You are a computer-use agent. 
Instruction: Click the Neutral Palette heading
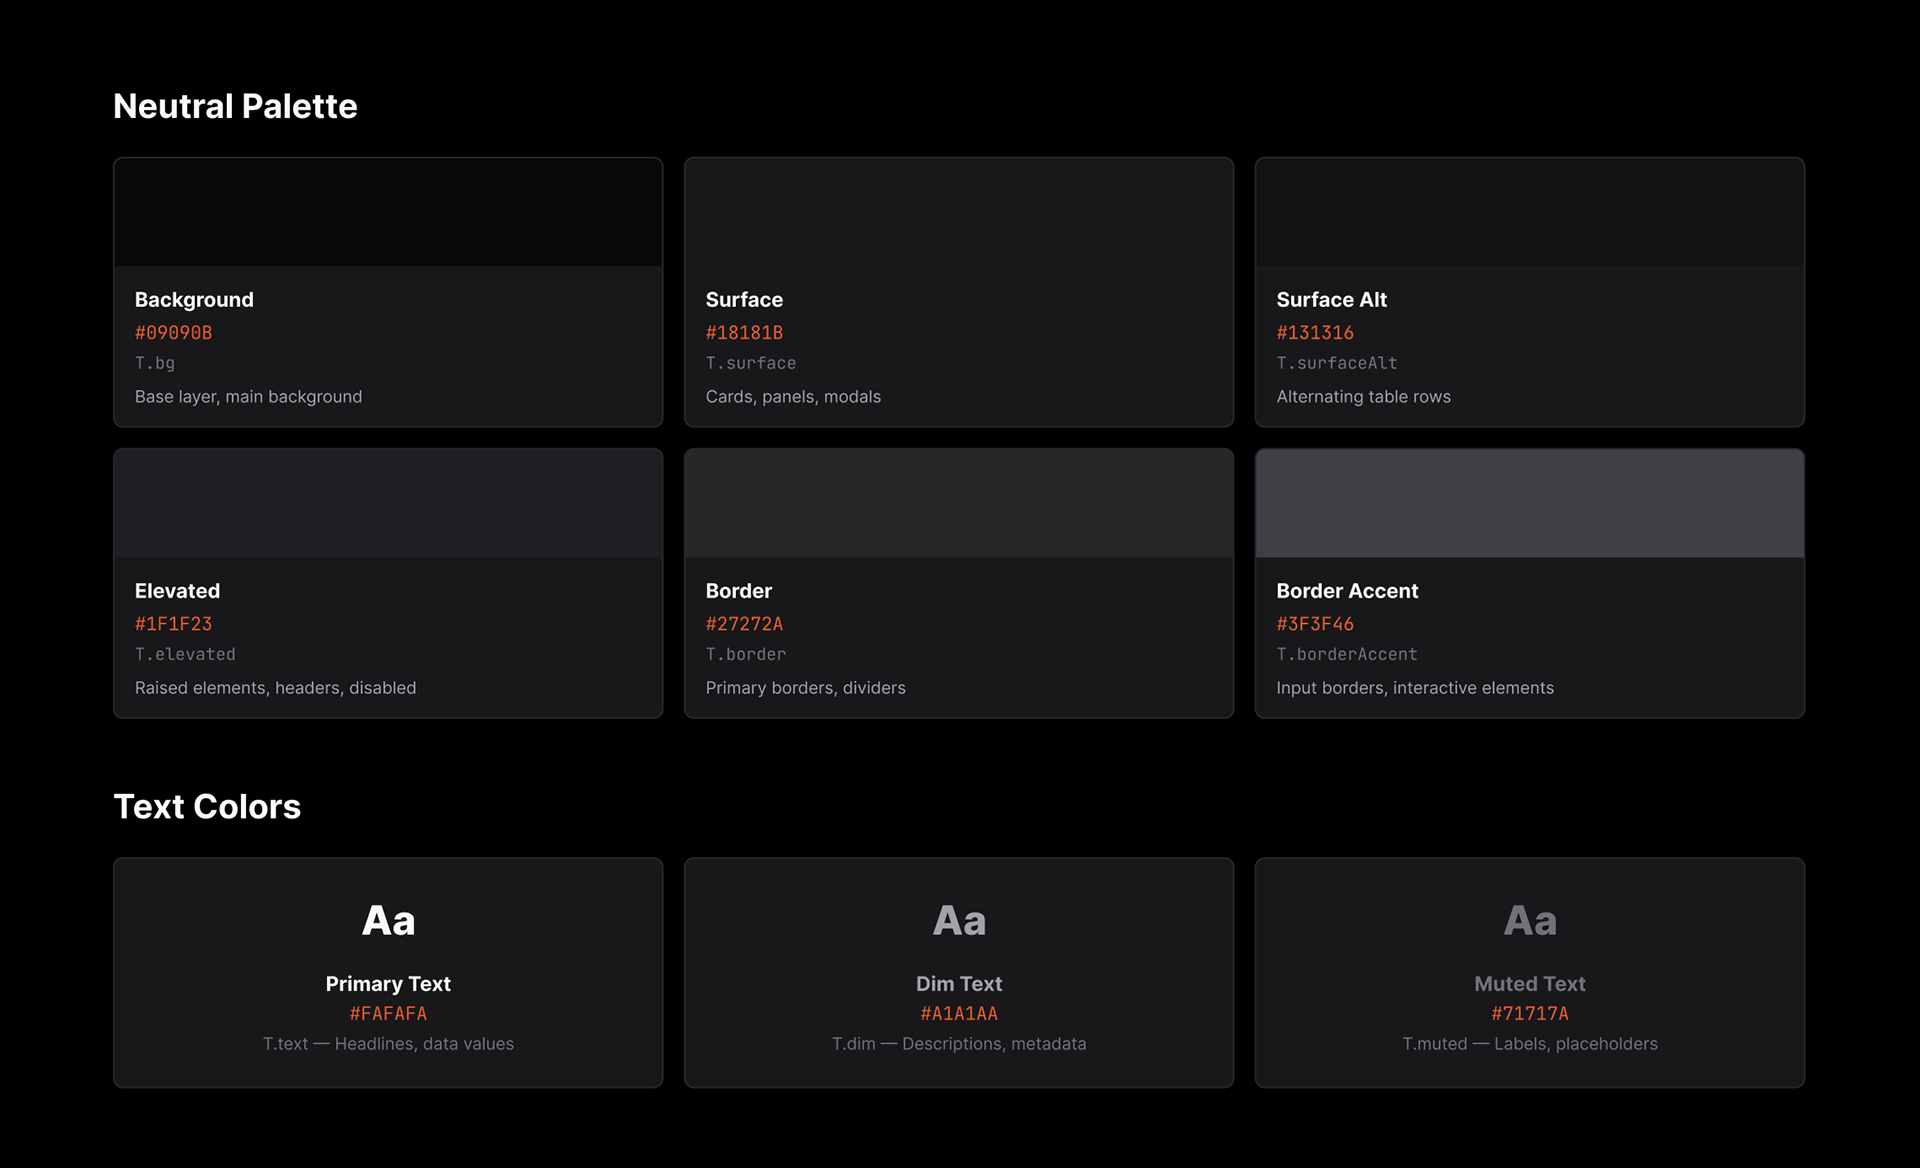[235, 106]
